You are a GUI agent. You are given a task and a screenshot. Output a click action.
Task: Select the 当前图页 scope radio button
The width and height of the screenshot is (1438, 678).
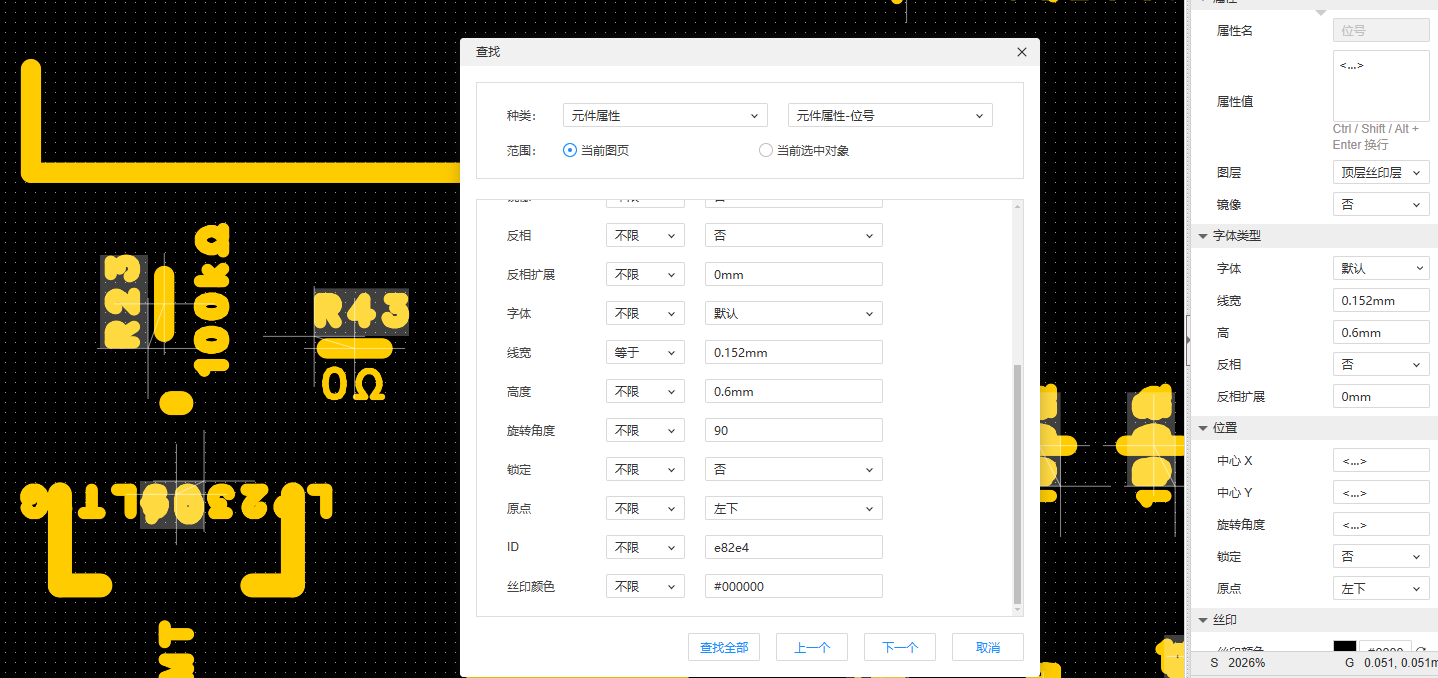570,151
